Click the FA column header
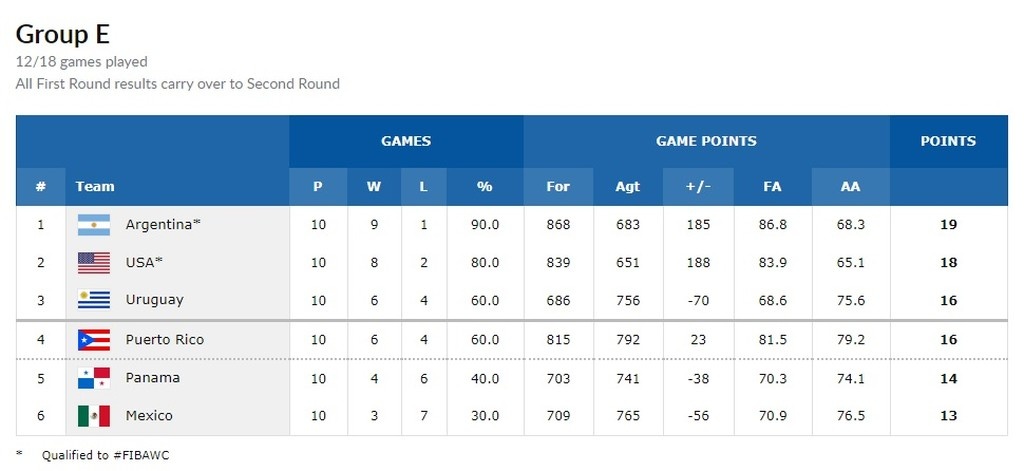 tap(772, 186)
